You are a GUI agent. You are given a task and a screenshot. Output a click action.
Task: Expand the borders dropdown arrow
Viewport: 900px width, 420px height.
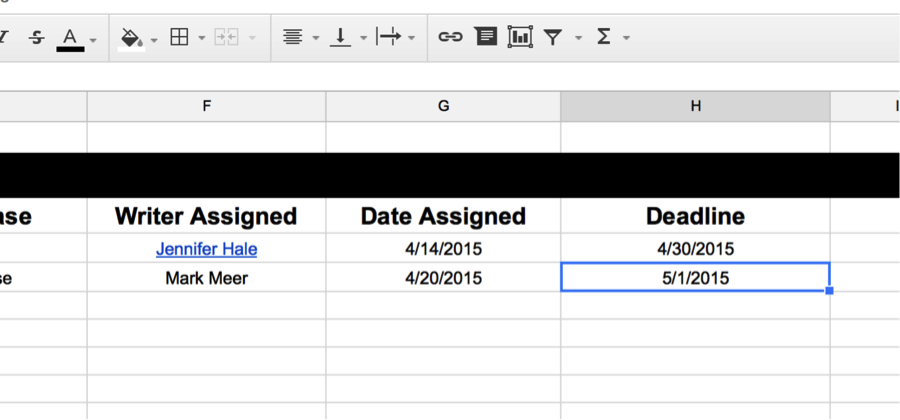pos(201,39)
